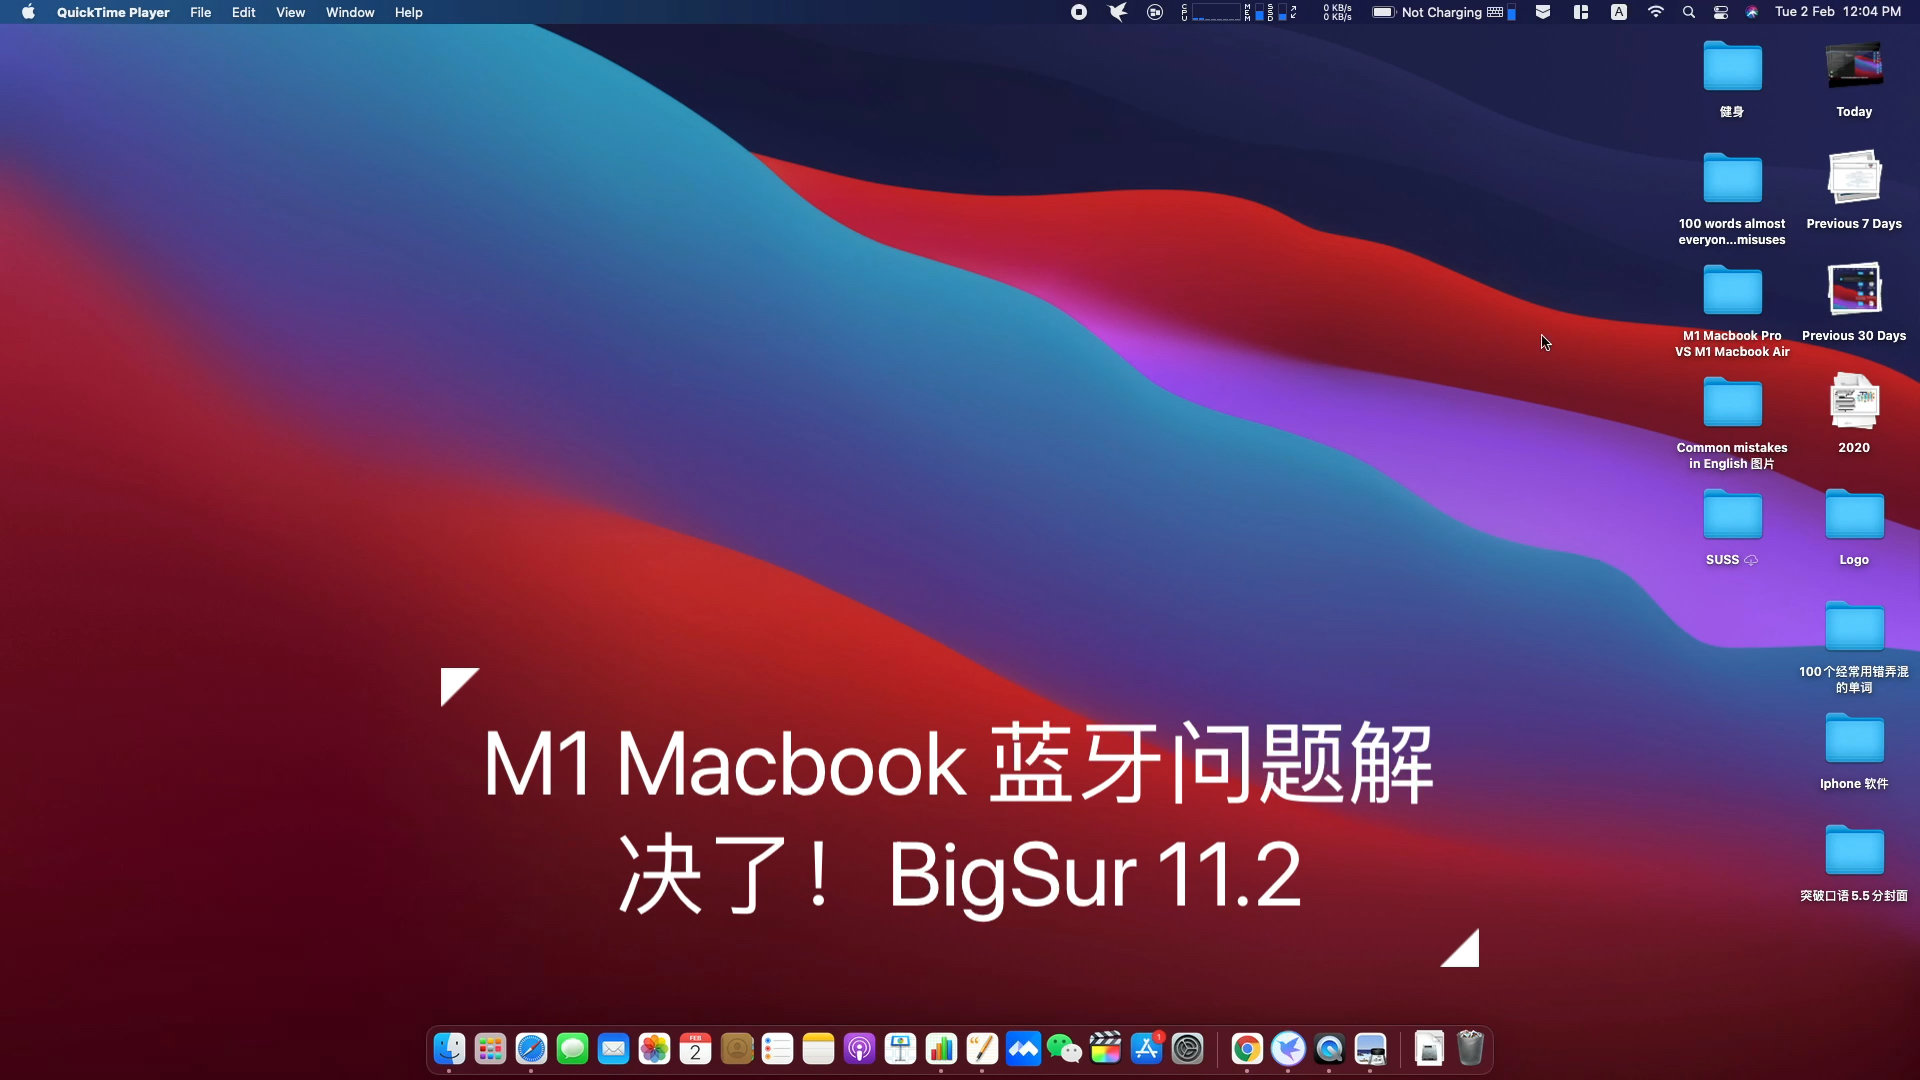Show battery 'Not Charging' status menu
The height and width of the screenshot is (1080, 1920).
1427,12
